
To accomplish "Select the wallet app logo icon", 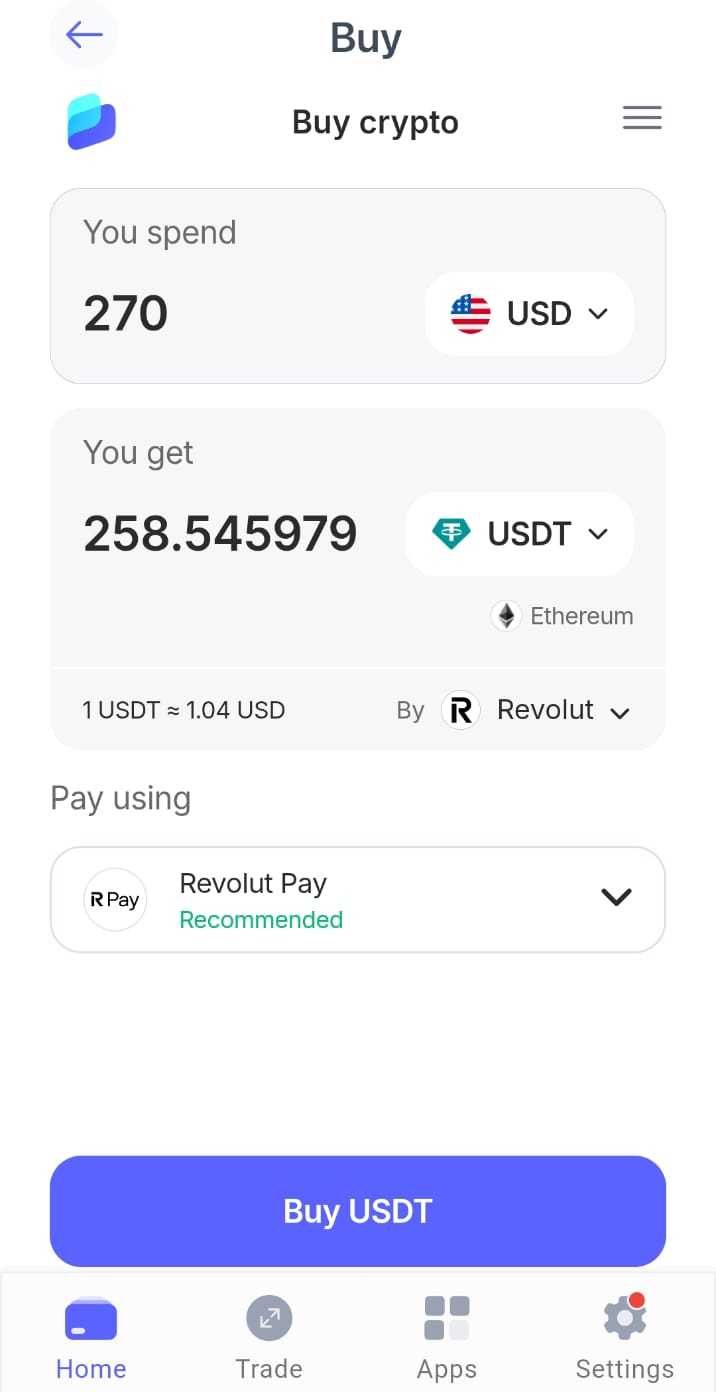I will 90,120.
